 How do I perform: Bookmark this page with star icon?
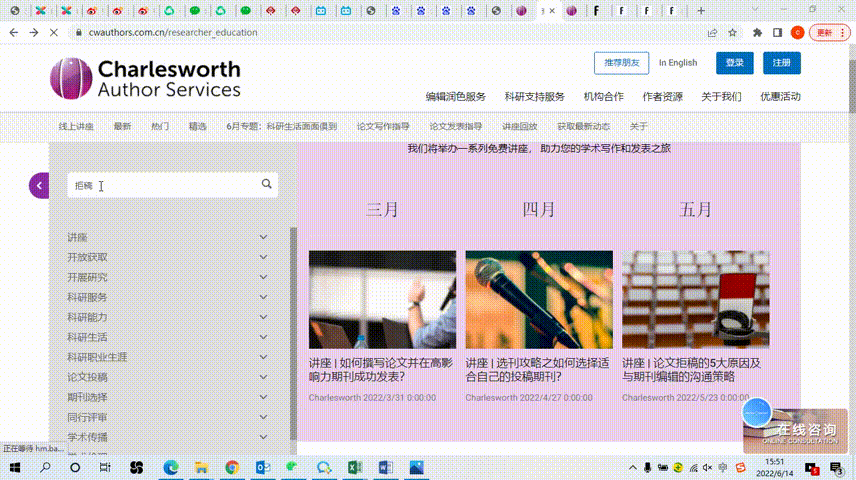click(733, 33)
